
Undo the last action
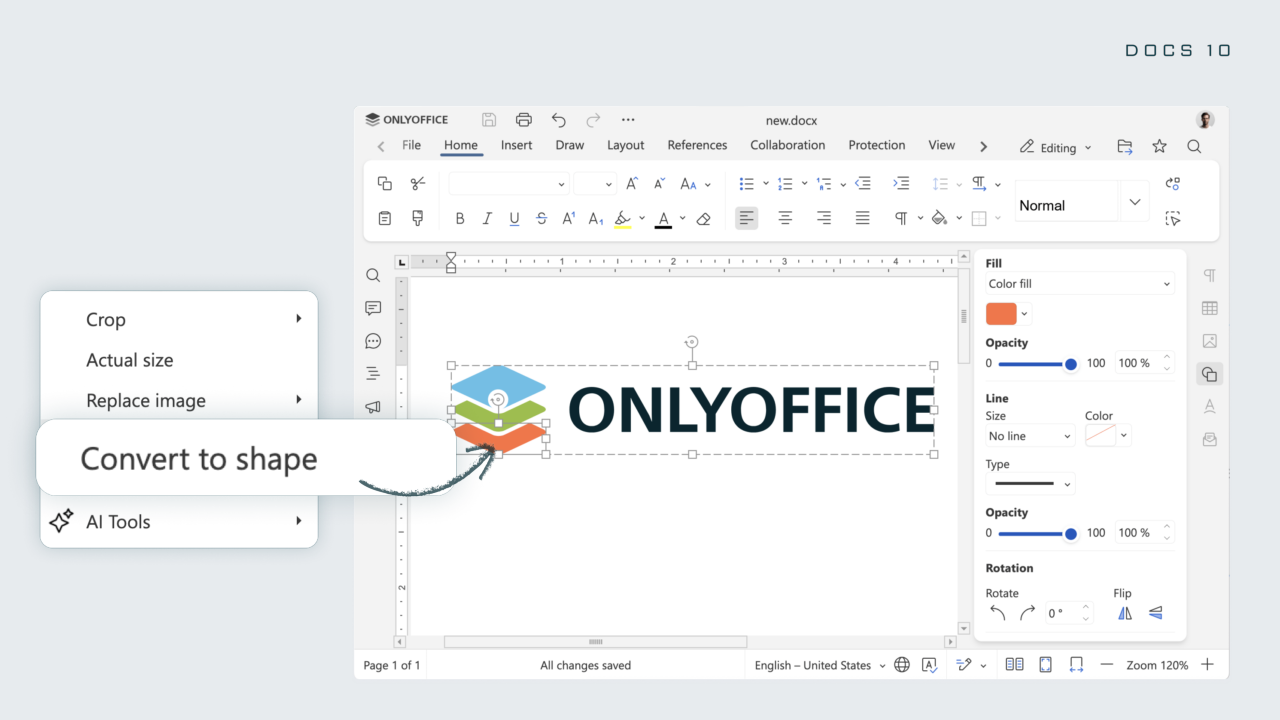coord(559,120)
